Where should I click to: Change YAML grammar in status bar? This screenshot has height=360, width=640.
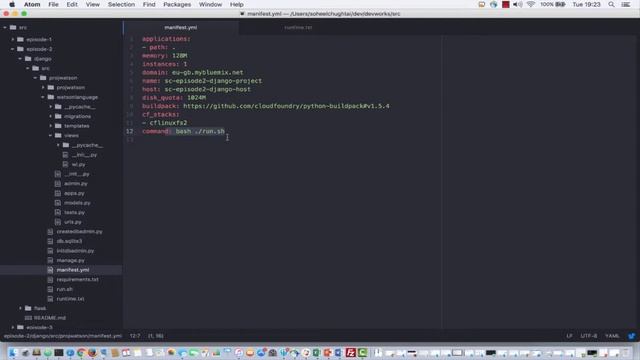tap(612, 336)
